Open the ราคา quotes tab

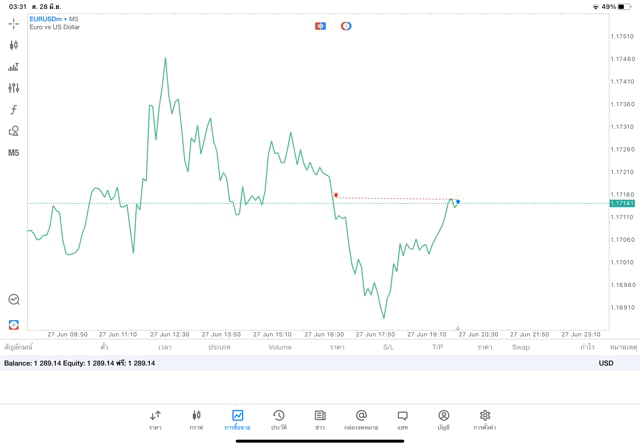pos(155,419)
